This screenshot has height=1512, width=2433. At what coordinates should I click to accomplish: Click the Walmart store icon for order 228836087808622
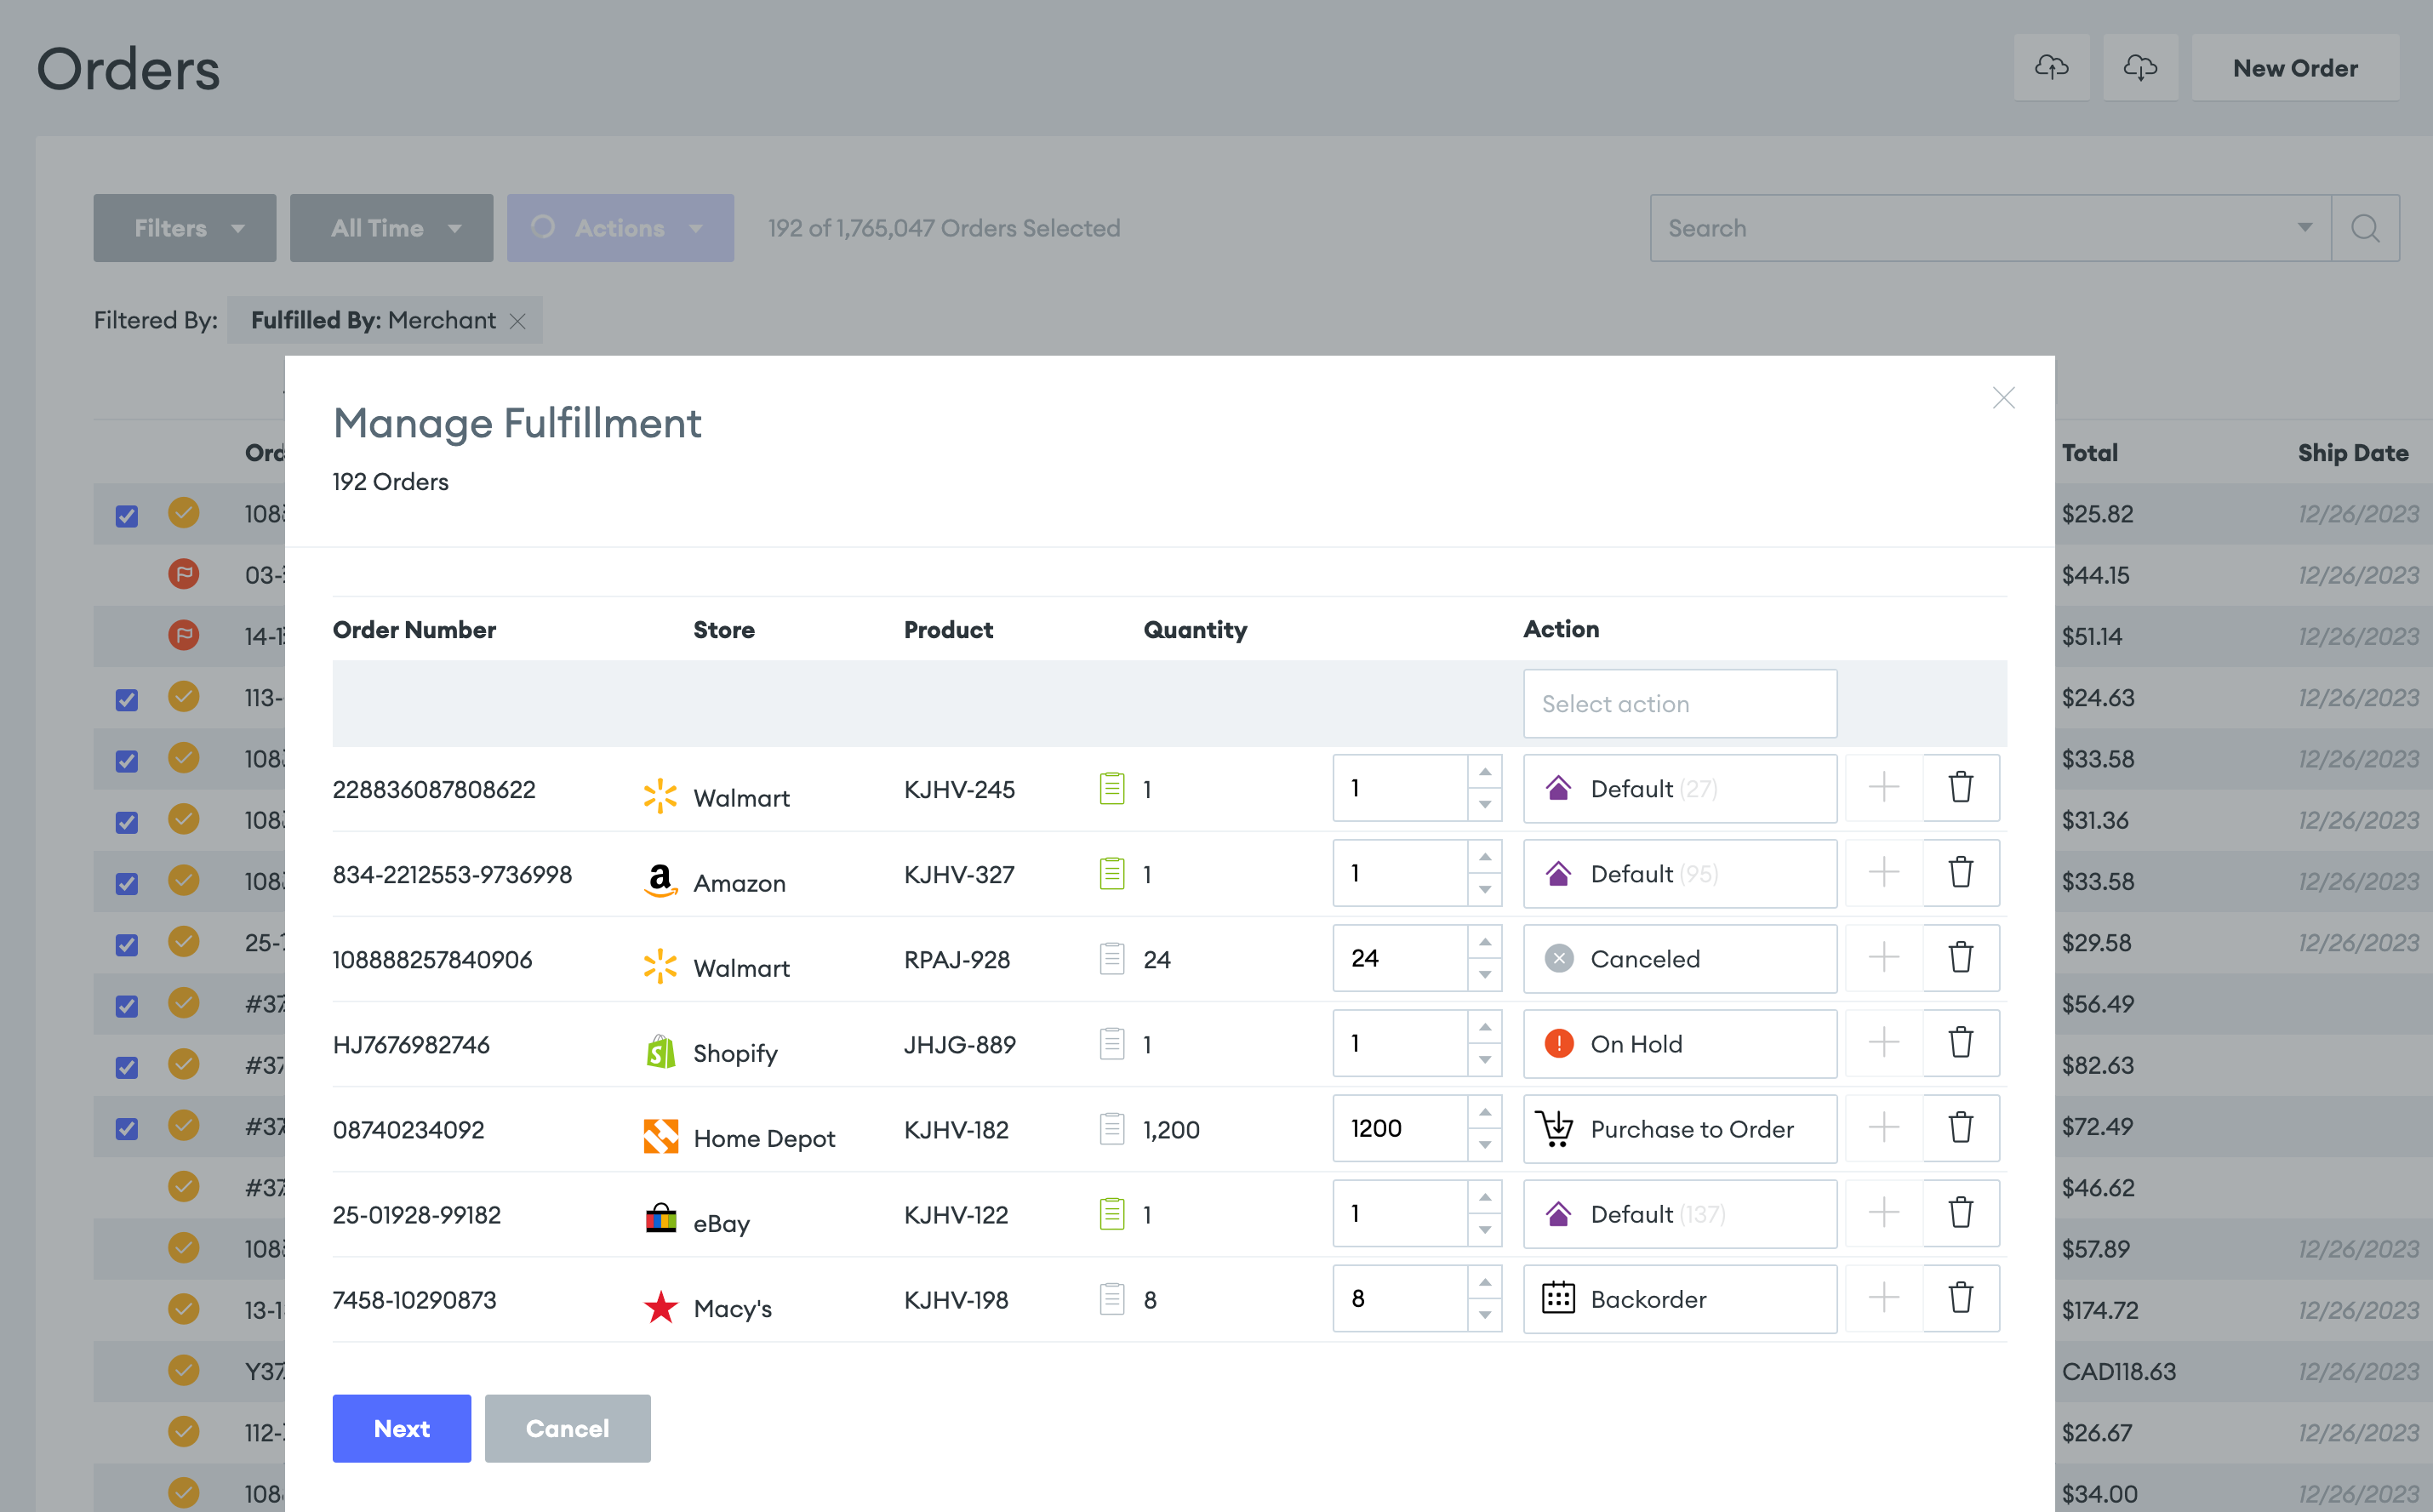(x=660, y=797)
